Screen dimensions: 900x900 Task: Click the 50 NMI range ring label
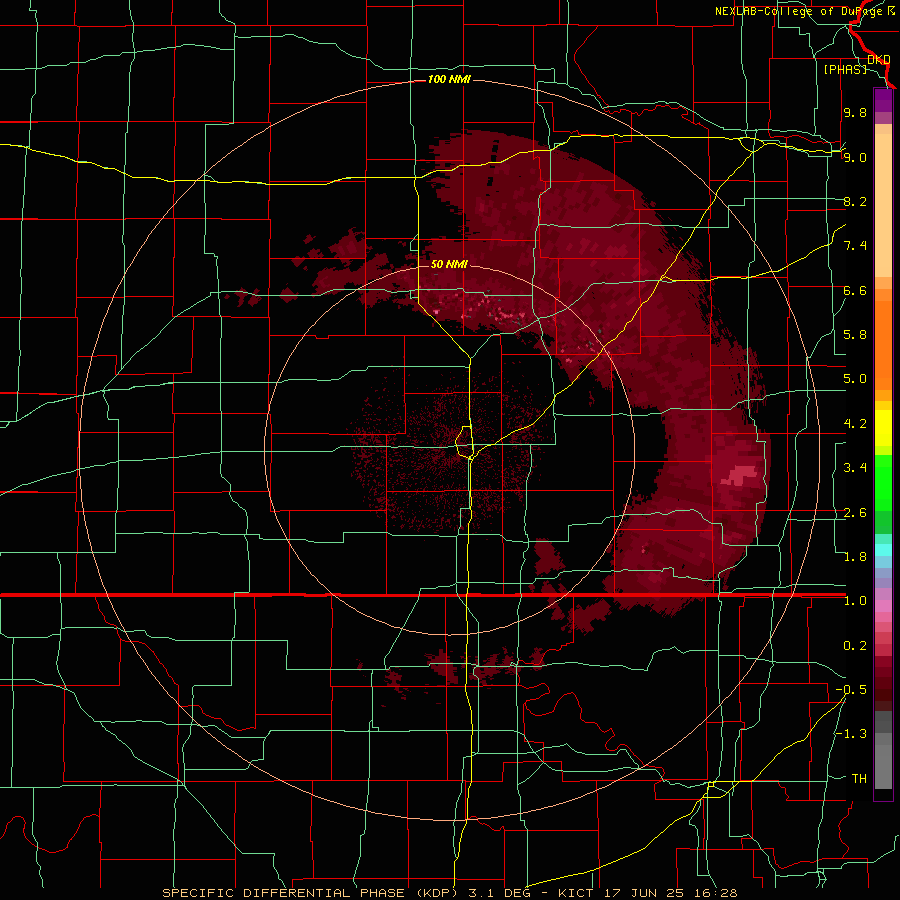pos(449,264)
